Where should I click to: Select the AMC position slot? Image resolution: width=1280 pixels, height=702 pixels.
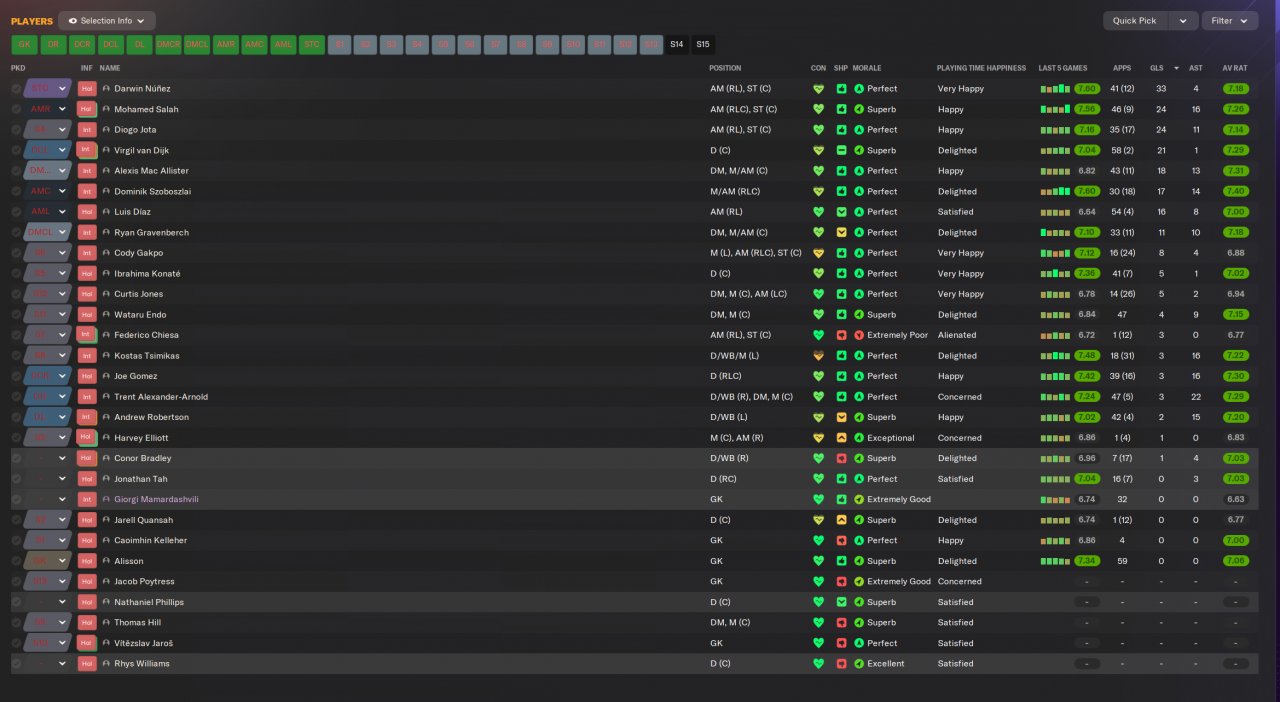point(254,45)
